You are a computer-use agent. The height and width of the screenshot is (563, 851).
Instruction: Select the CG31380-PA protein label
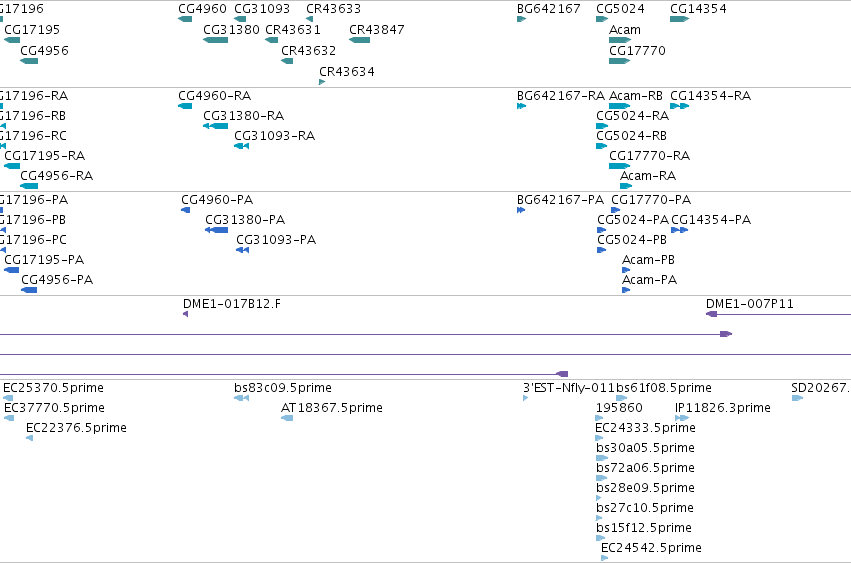click(x=245, y=220)
